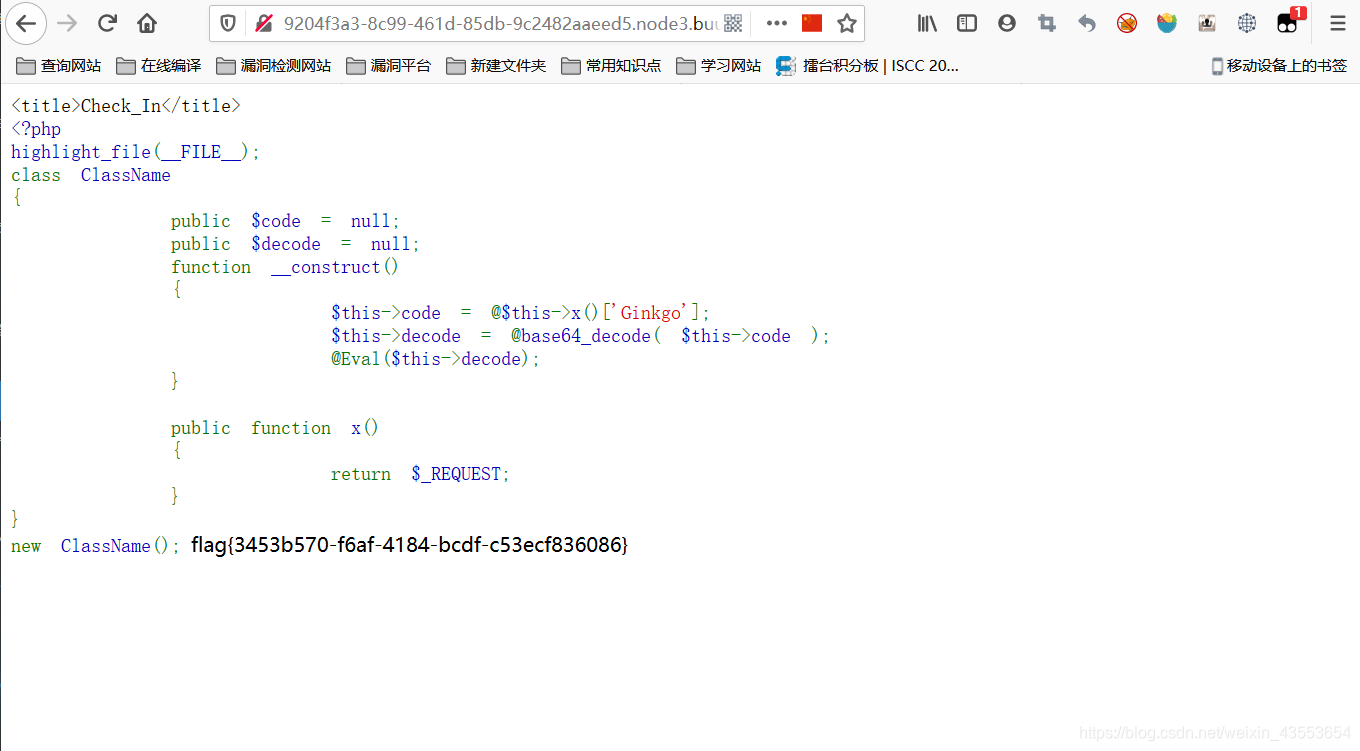Open the globe proxy extension
Screen dimensions: 1360x751
coord(1247,23)
